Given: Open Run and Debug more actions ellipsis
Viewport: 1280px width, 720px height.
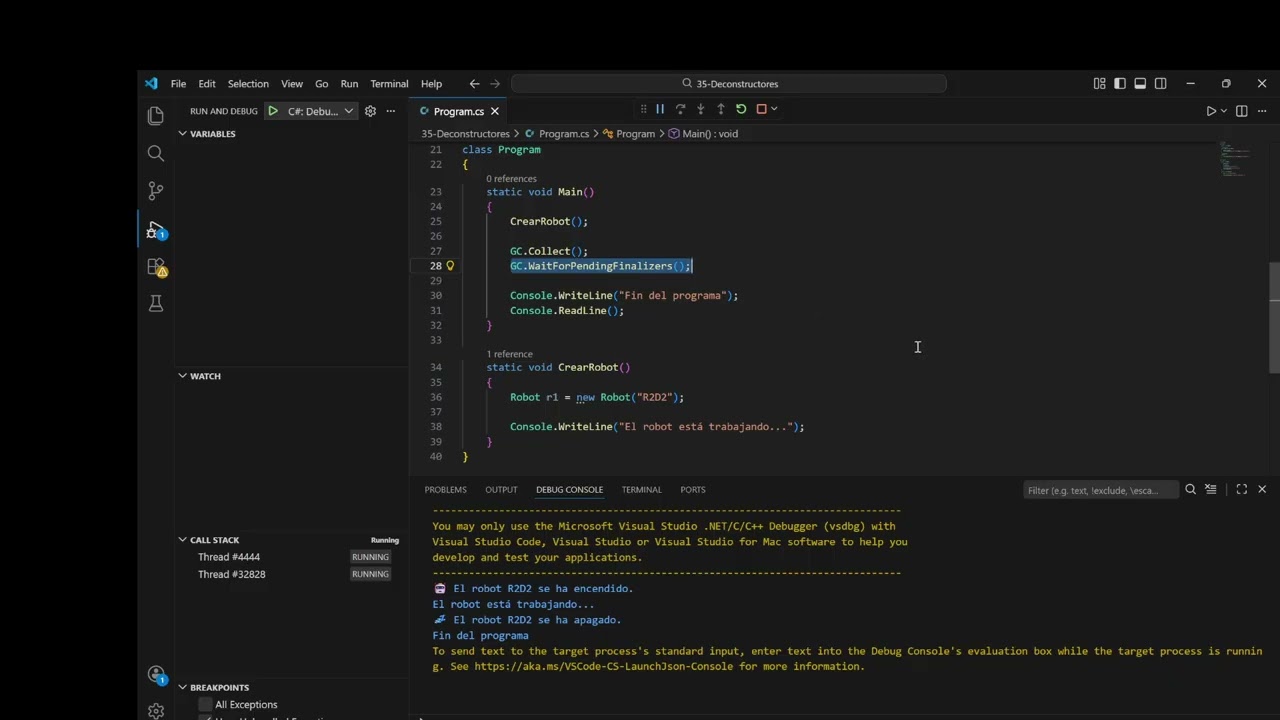Looking at the screenshot, I should pyautogui.click(x=391, y=111).
